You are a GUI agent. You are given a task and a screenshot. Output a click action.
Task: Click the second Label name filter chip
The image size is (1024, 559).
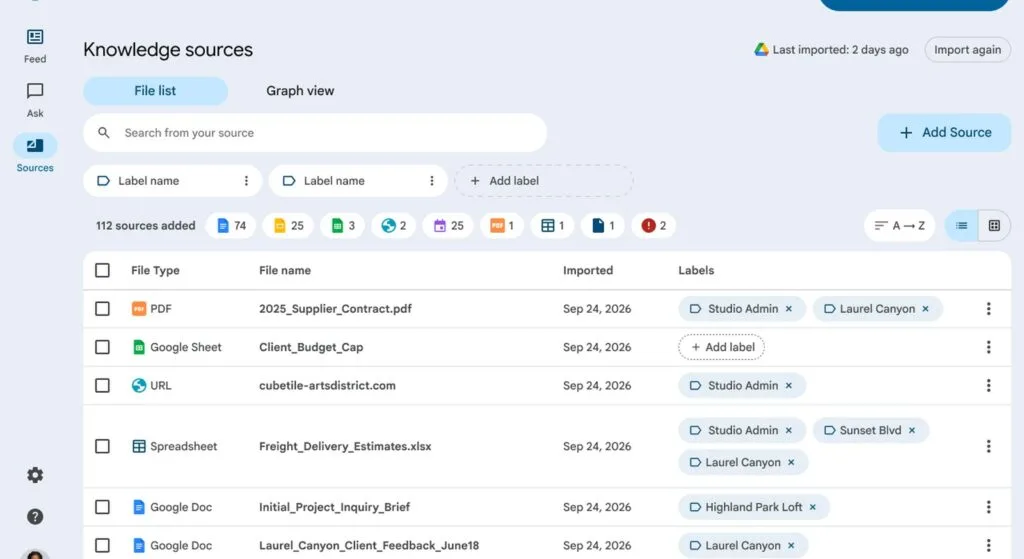(x=358, y=181)
